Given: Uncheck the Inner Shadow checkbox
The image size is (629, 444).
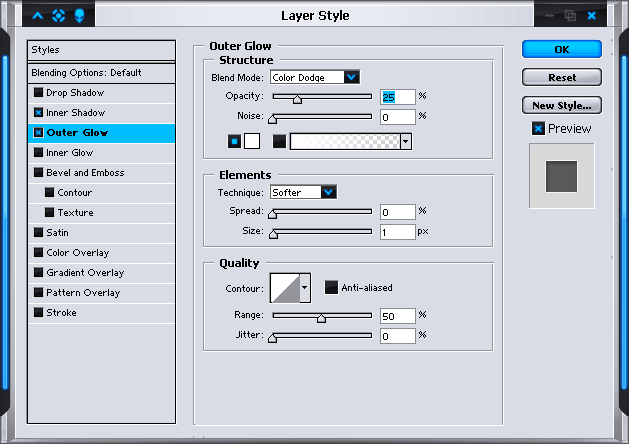Looking at the screenshot, I should pyautogui.click(x=39, y=113).
